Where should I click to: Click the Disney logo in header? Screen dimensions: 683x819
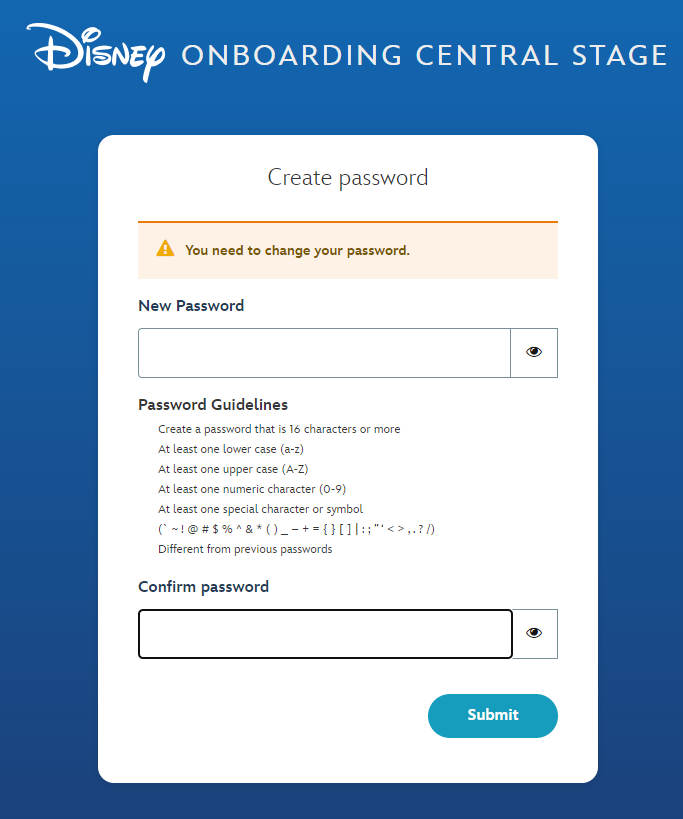[x=96, y=53]
